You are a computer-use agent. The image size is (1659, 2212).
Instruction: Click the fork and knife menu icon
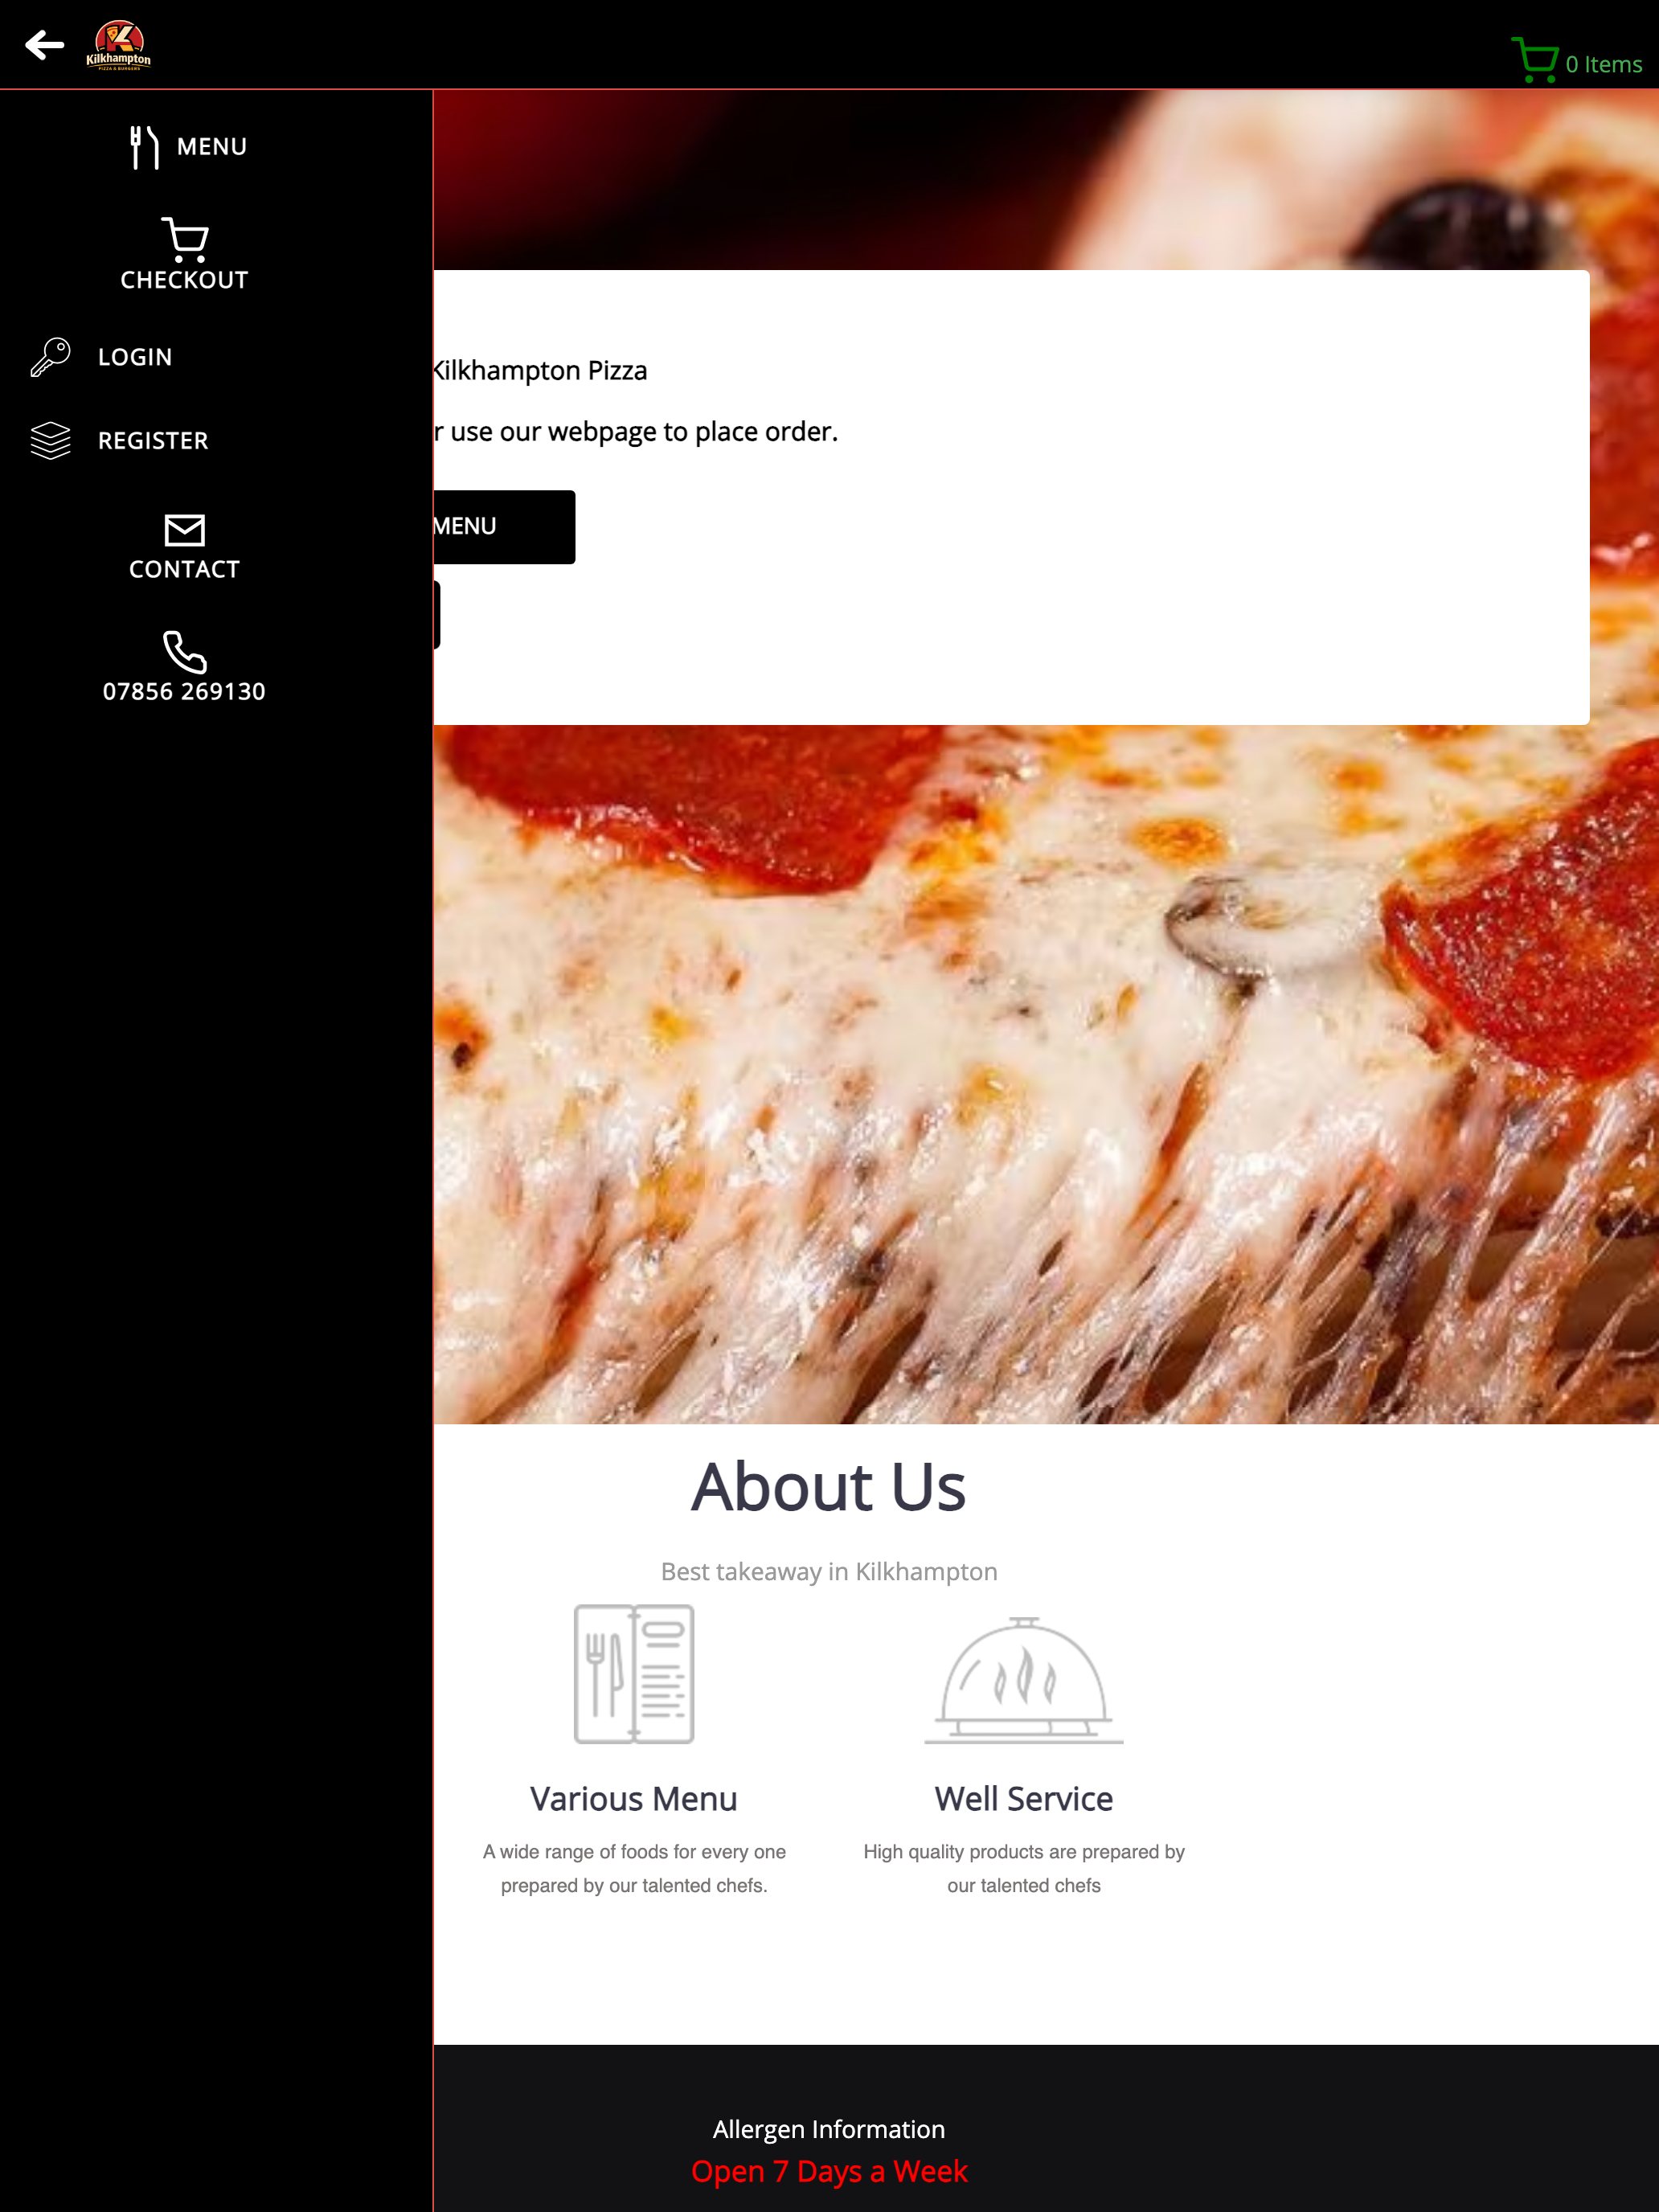coord(144,147)
